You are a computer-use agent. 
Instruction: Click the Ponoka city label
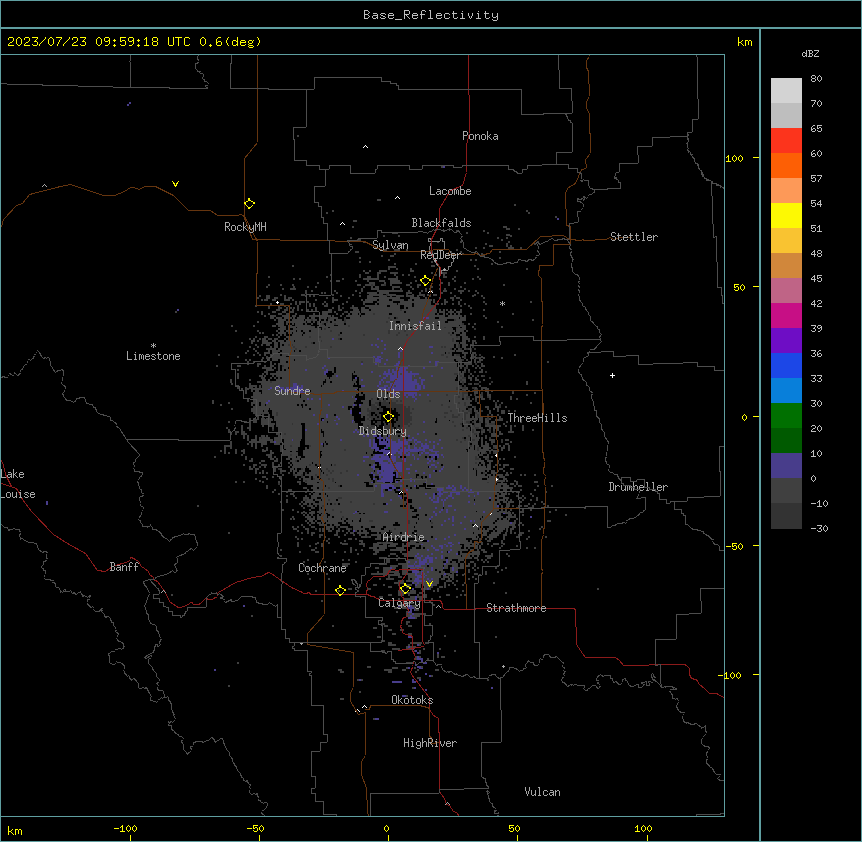480,136
